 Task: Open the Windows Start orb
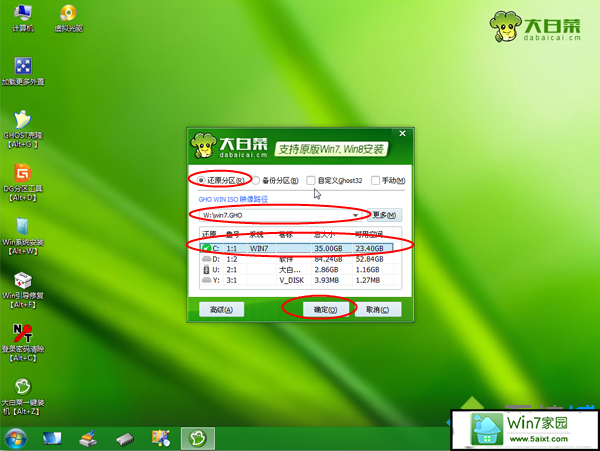click(16, 438)
